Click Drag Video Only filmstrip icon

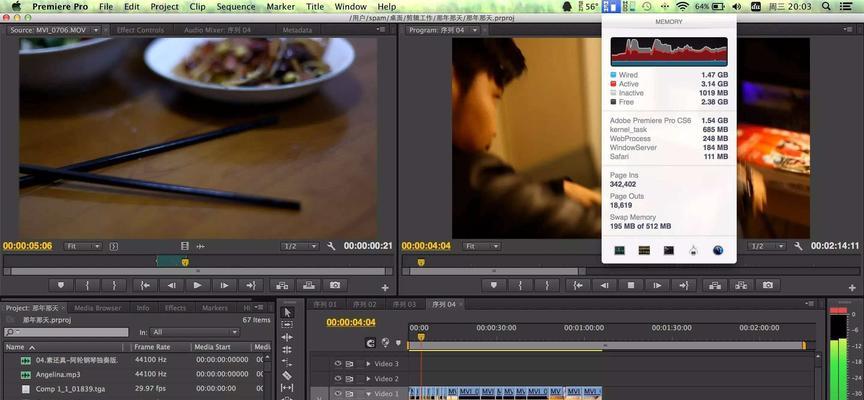(x=185, y=246)
